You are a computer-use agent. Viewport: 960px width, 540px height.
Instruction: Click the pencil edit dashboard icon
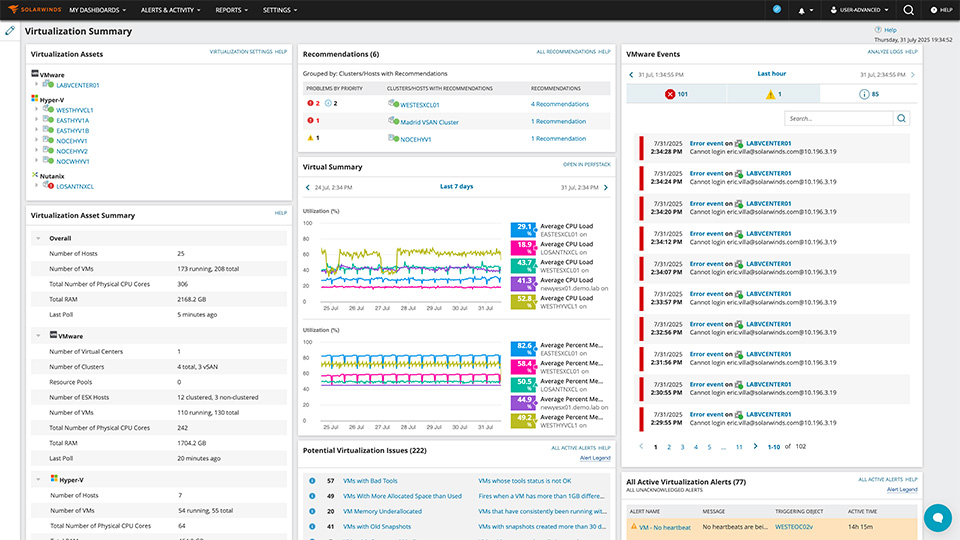10,31
